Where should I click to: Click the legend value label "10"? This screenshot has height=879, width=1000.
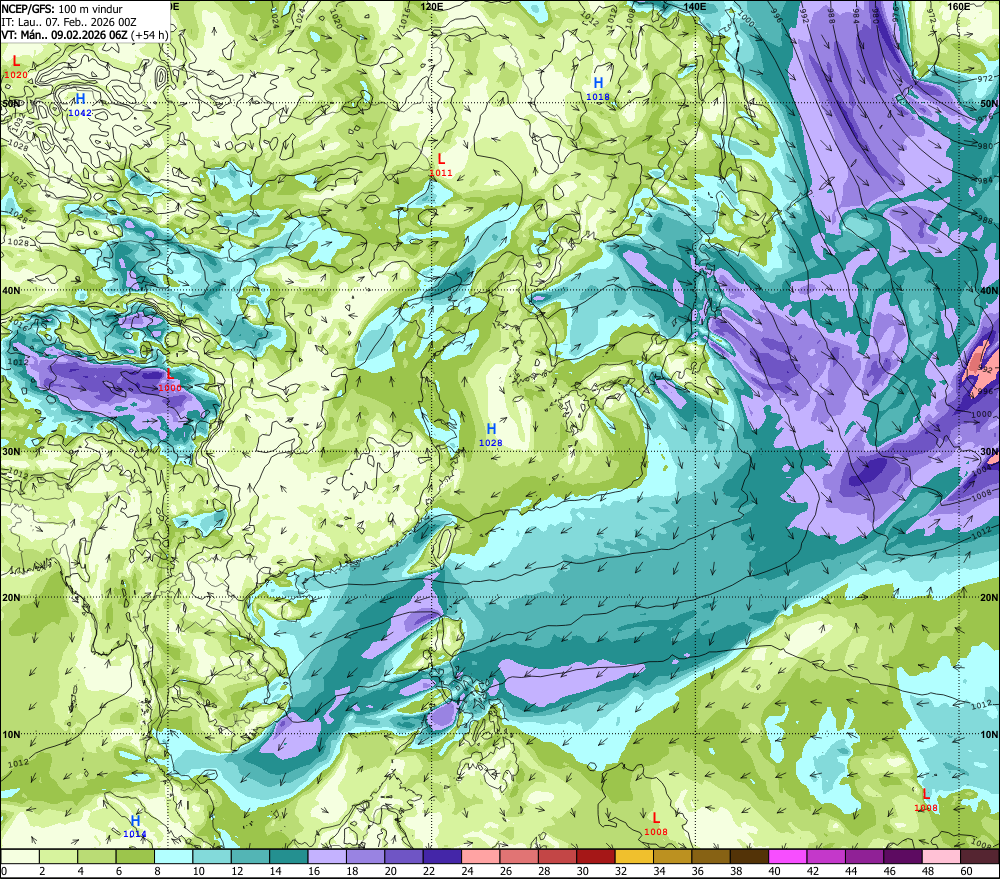(198, 871)
